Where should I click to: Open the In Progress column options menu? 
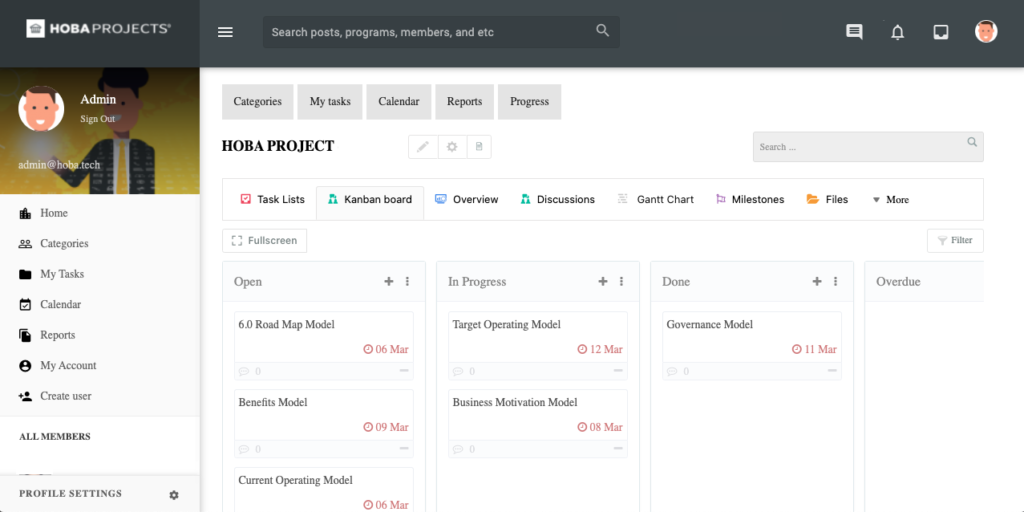click(x=621, y=282)
